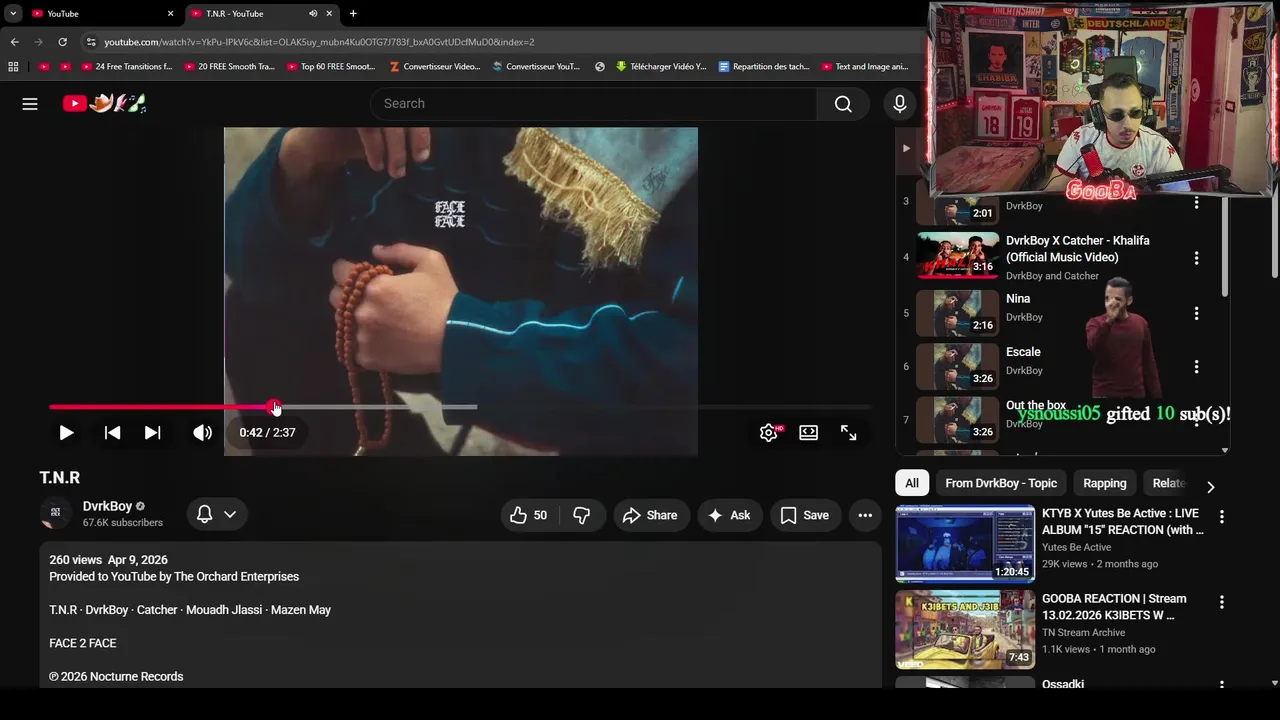
Task: Close the T.N.R - YouTube tab
Action: click(x=329, y=13)
